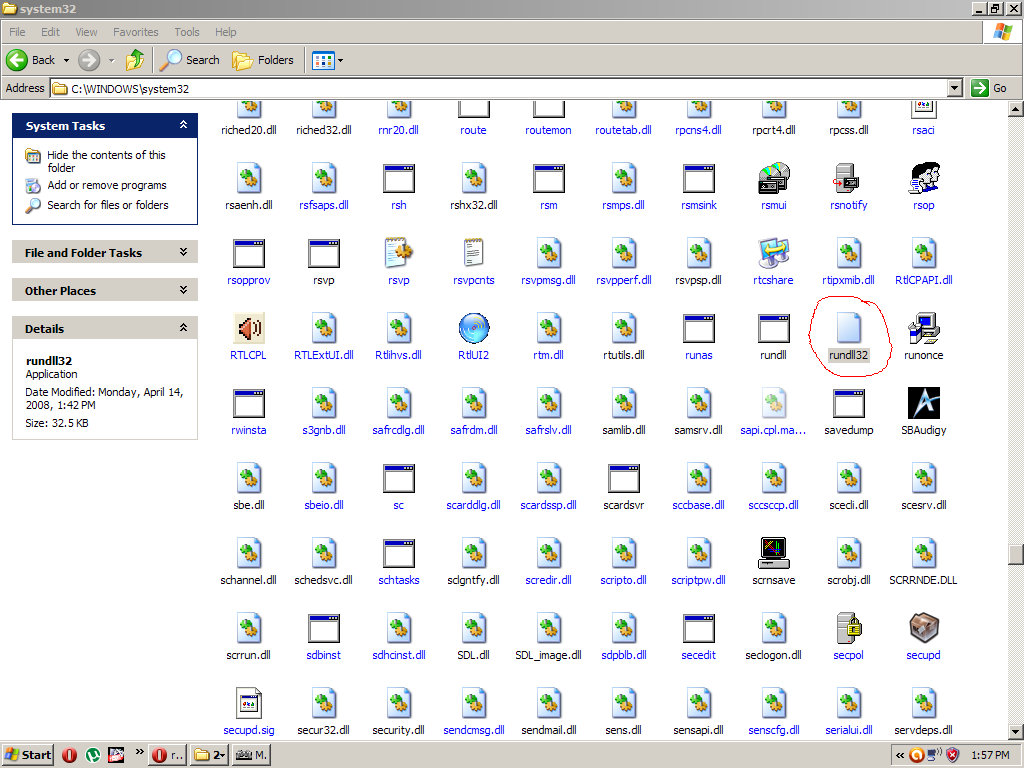
Task: Open the Favorites menu
Action: click(x=136, y=32)
